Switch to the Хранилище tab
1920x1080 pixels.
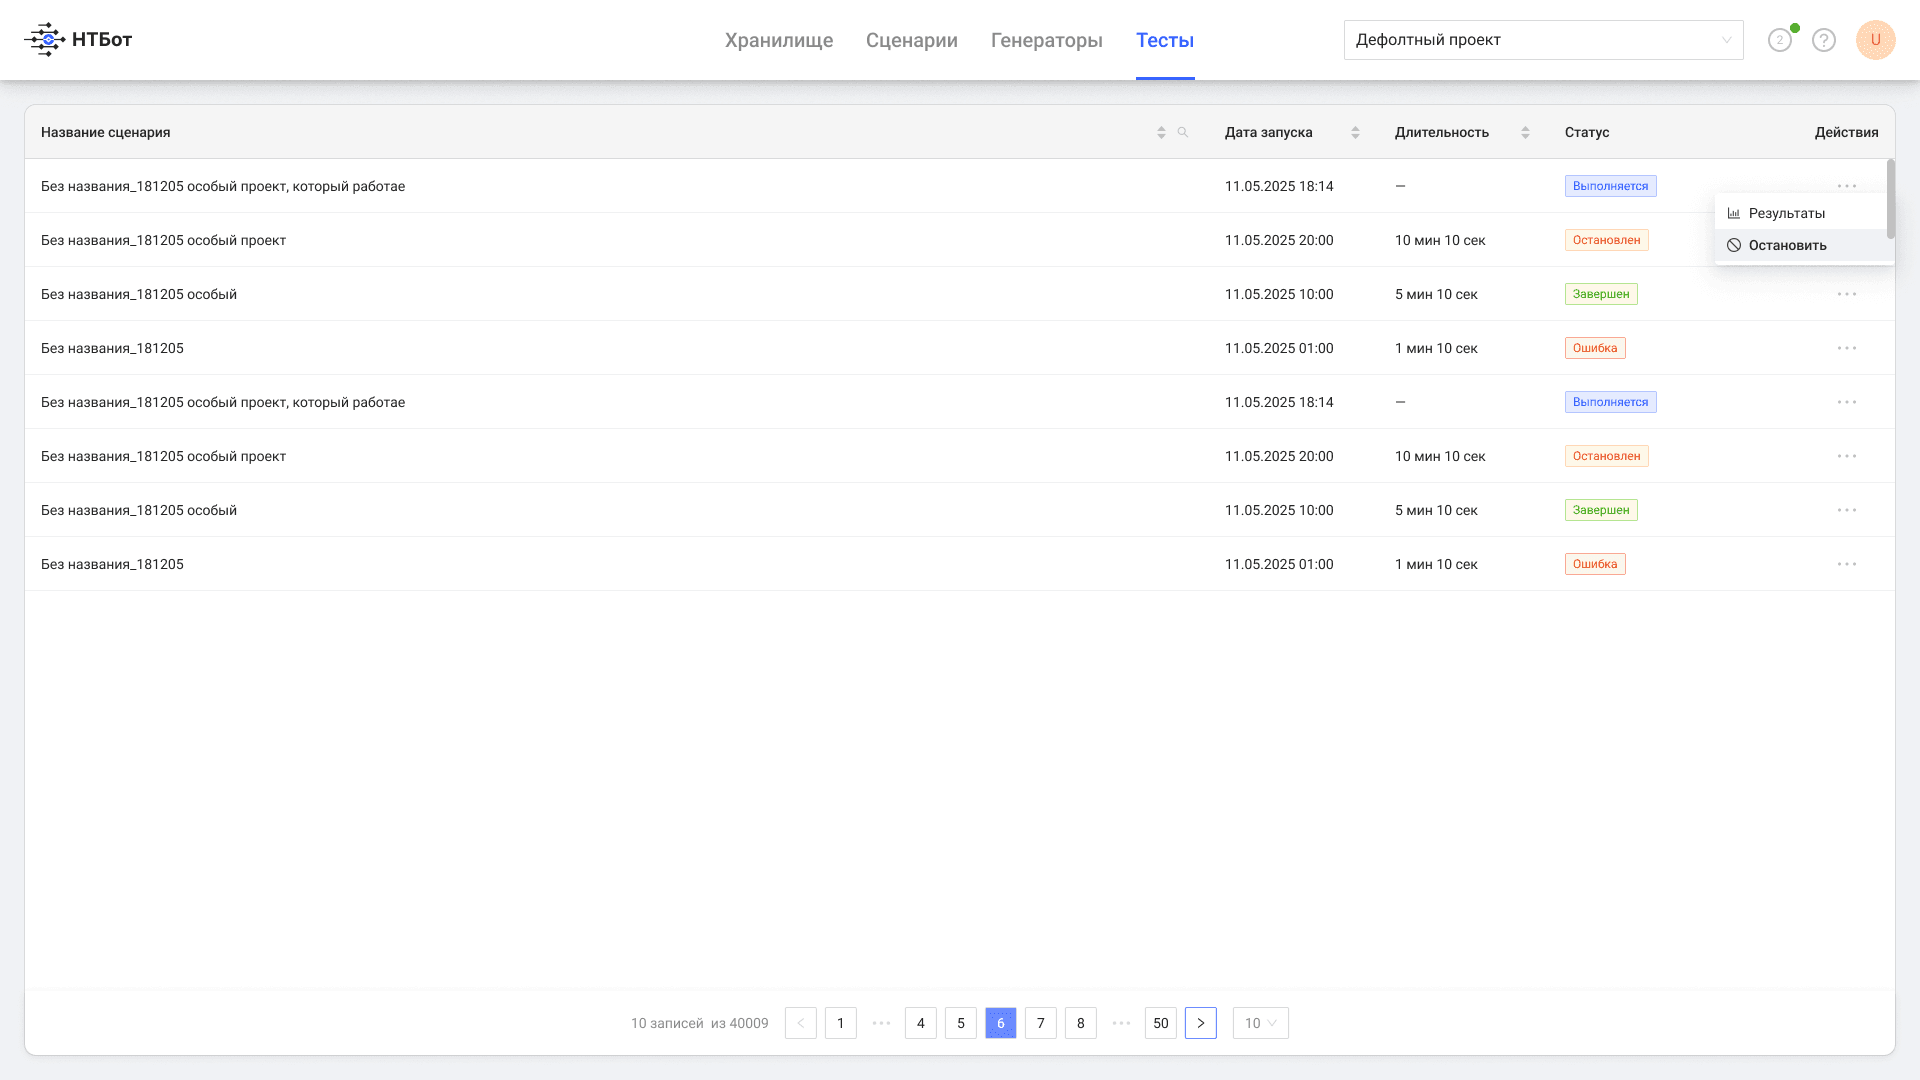(779, 40)
